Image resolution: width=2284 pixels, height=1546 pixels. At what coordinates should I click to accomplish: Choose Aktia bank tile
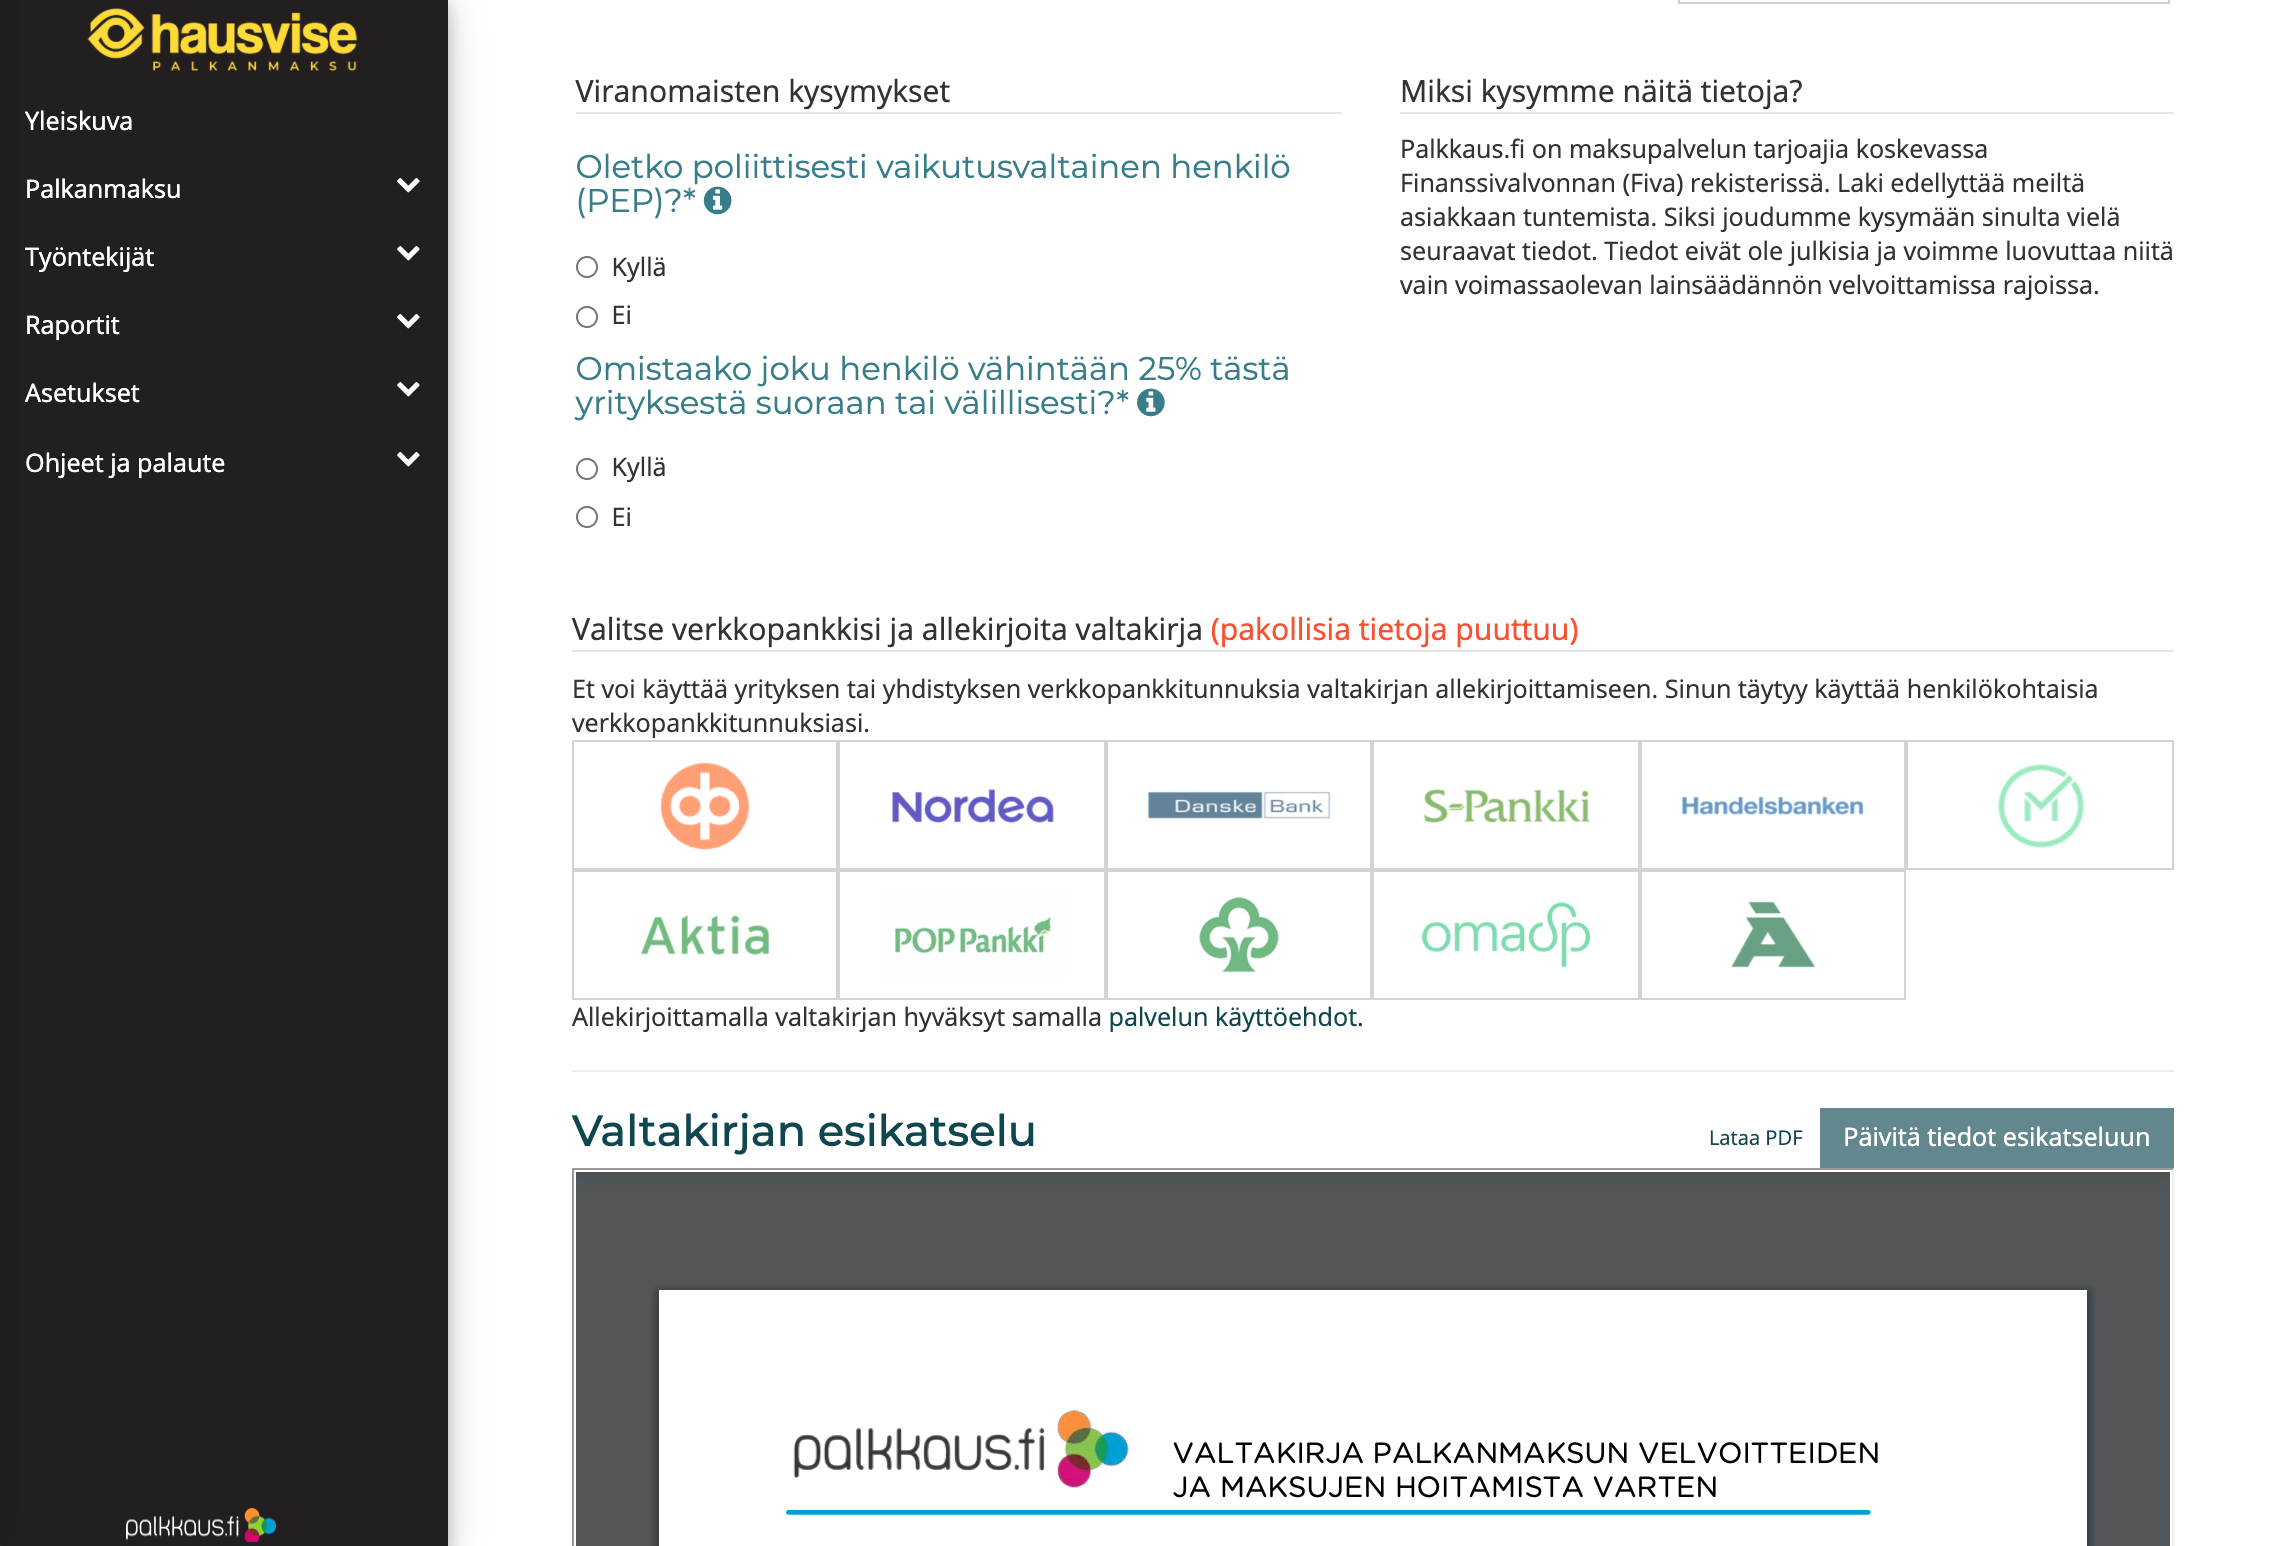coord(705,935)
